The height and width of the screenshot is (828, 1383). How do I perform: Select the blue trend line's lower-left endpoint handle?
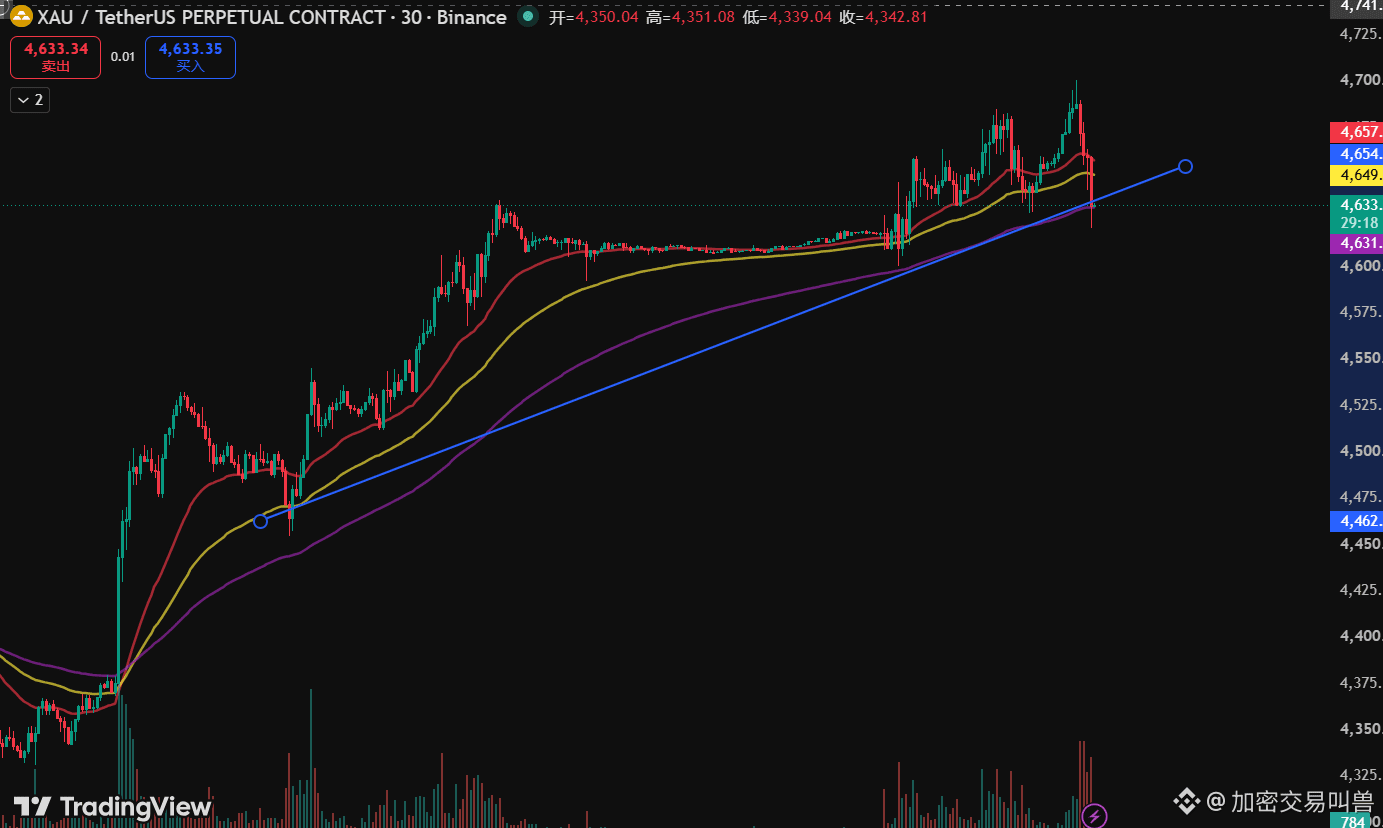[x=261, y=521]
